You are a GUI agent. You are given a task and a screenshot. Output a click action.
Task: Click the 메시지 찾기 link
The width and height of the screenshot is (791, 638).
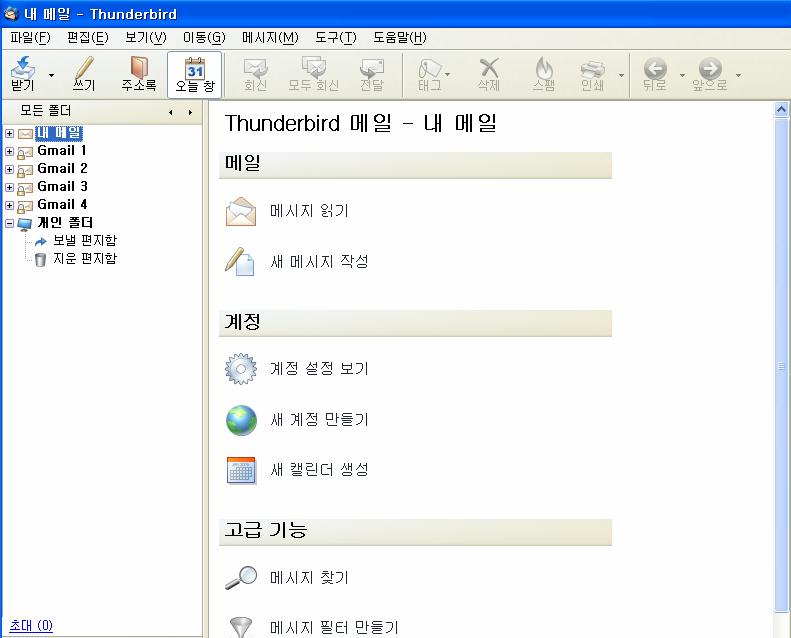pos(309,577)
